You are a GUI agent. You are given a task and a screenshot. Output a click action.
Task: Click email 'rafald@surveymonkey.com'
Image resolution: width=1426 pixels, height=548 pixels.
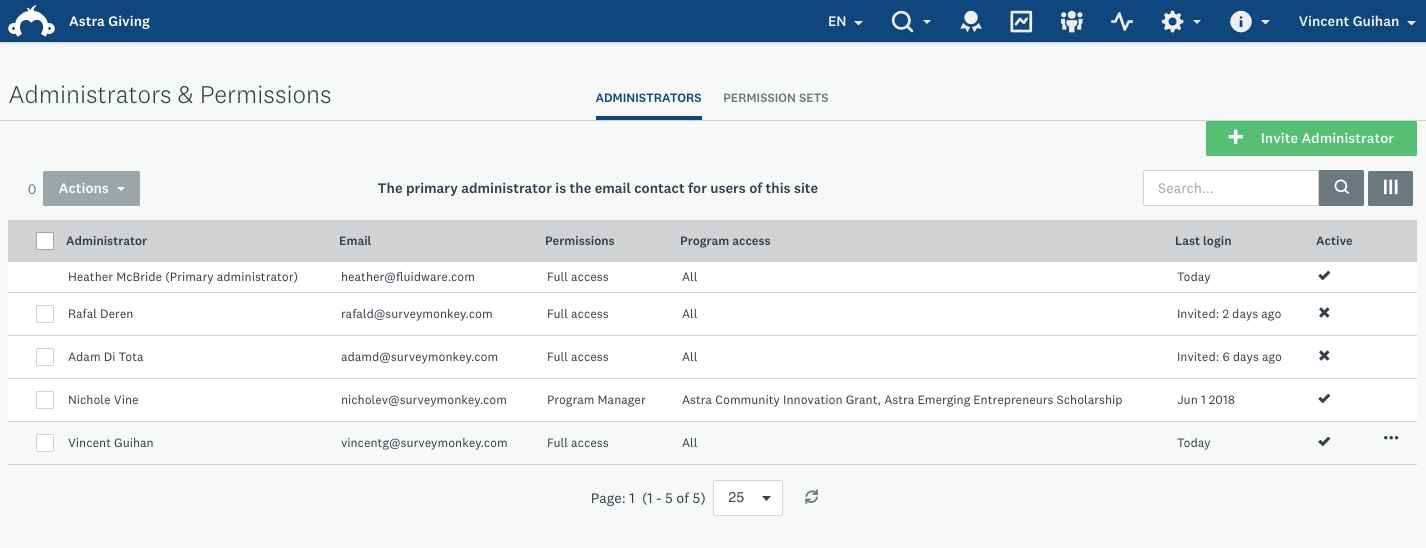417,314
